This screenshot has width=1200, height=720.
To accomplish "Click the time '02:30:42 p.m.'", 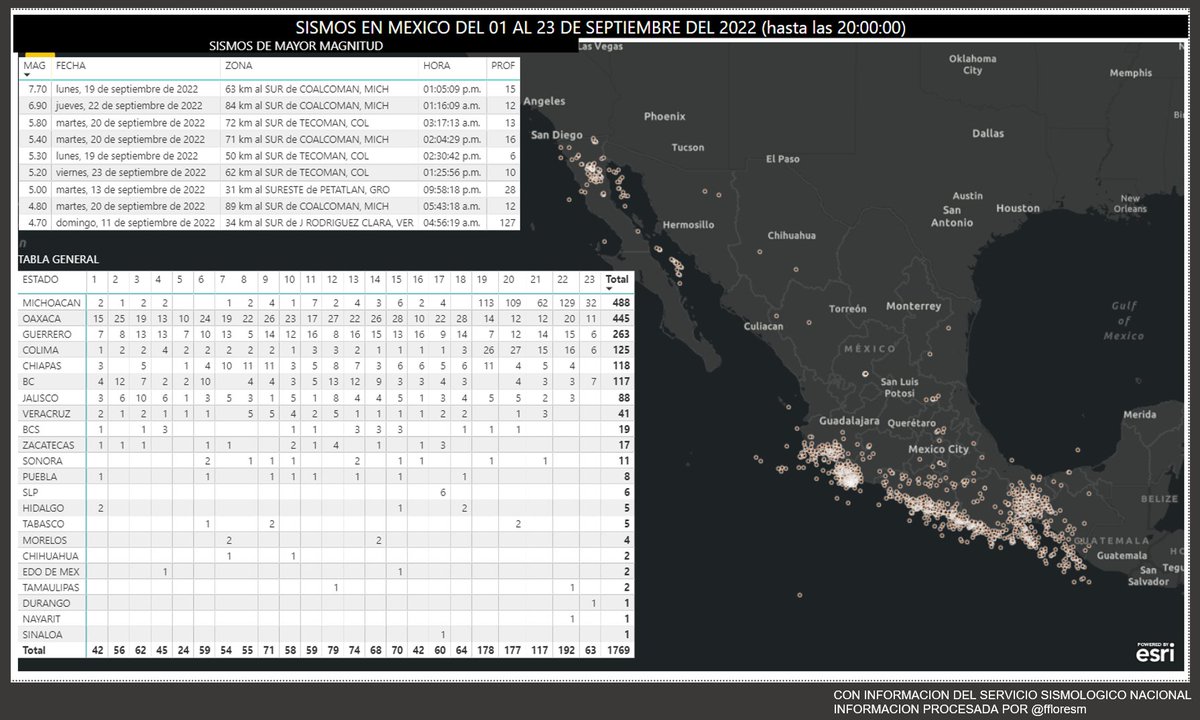I will coord(454,156).
